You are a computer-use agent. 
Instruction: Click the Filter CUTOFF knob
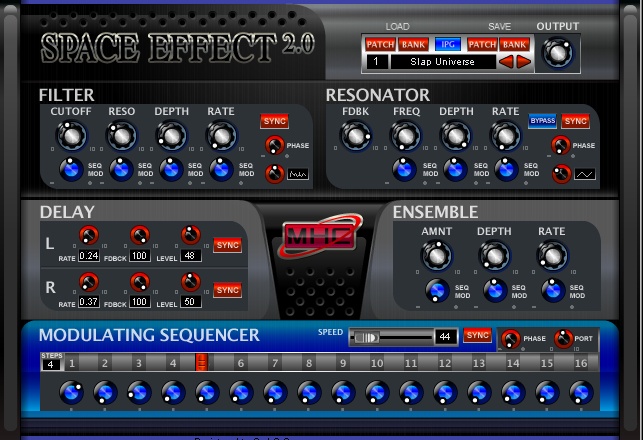click(72, 135)
